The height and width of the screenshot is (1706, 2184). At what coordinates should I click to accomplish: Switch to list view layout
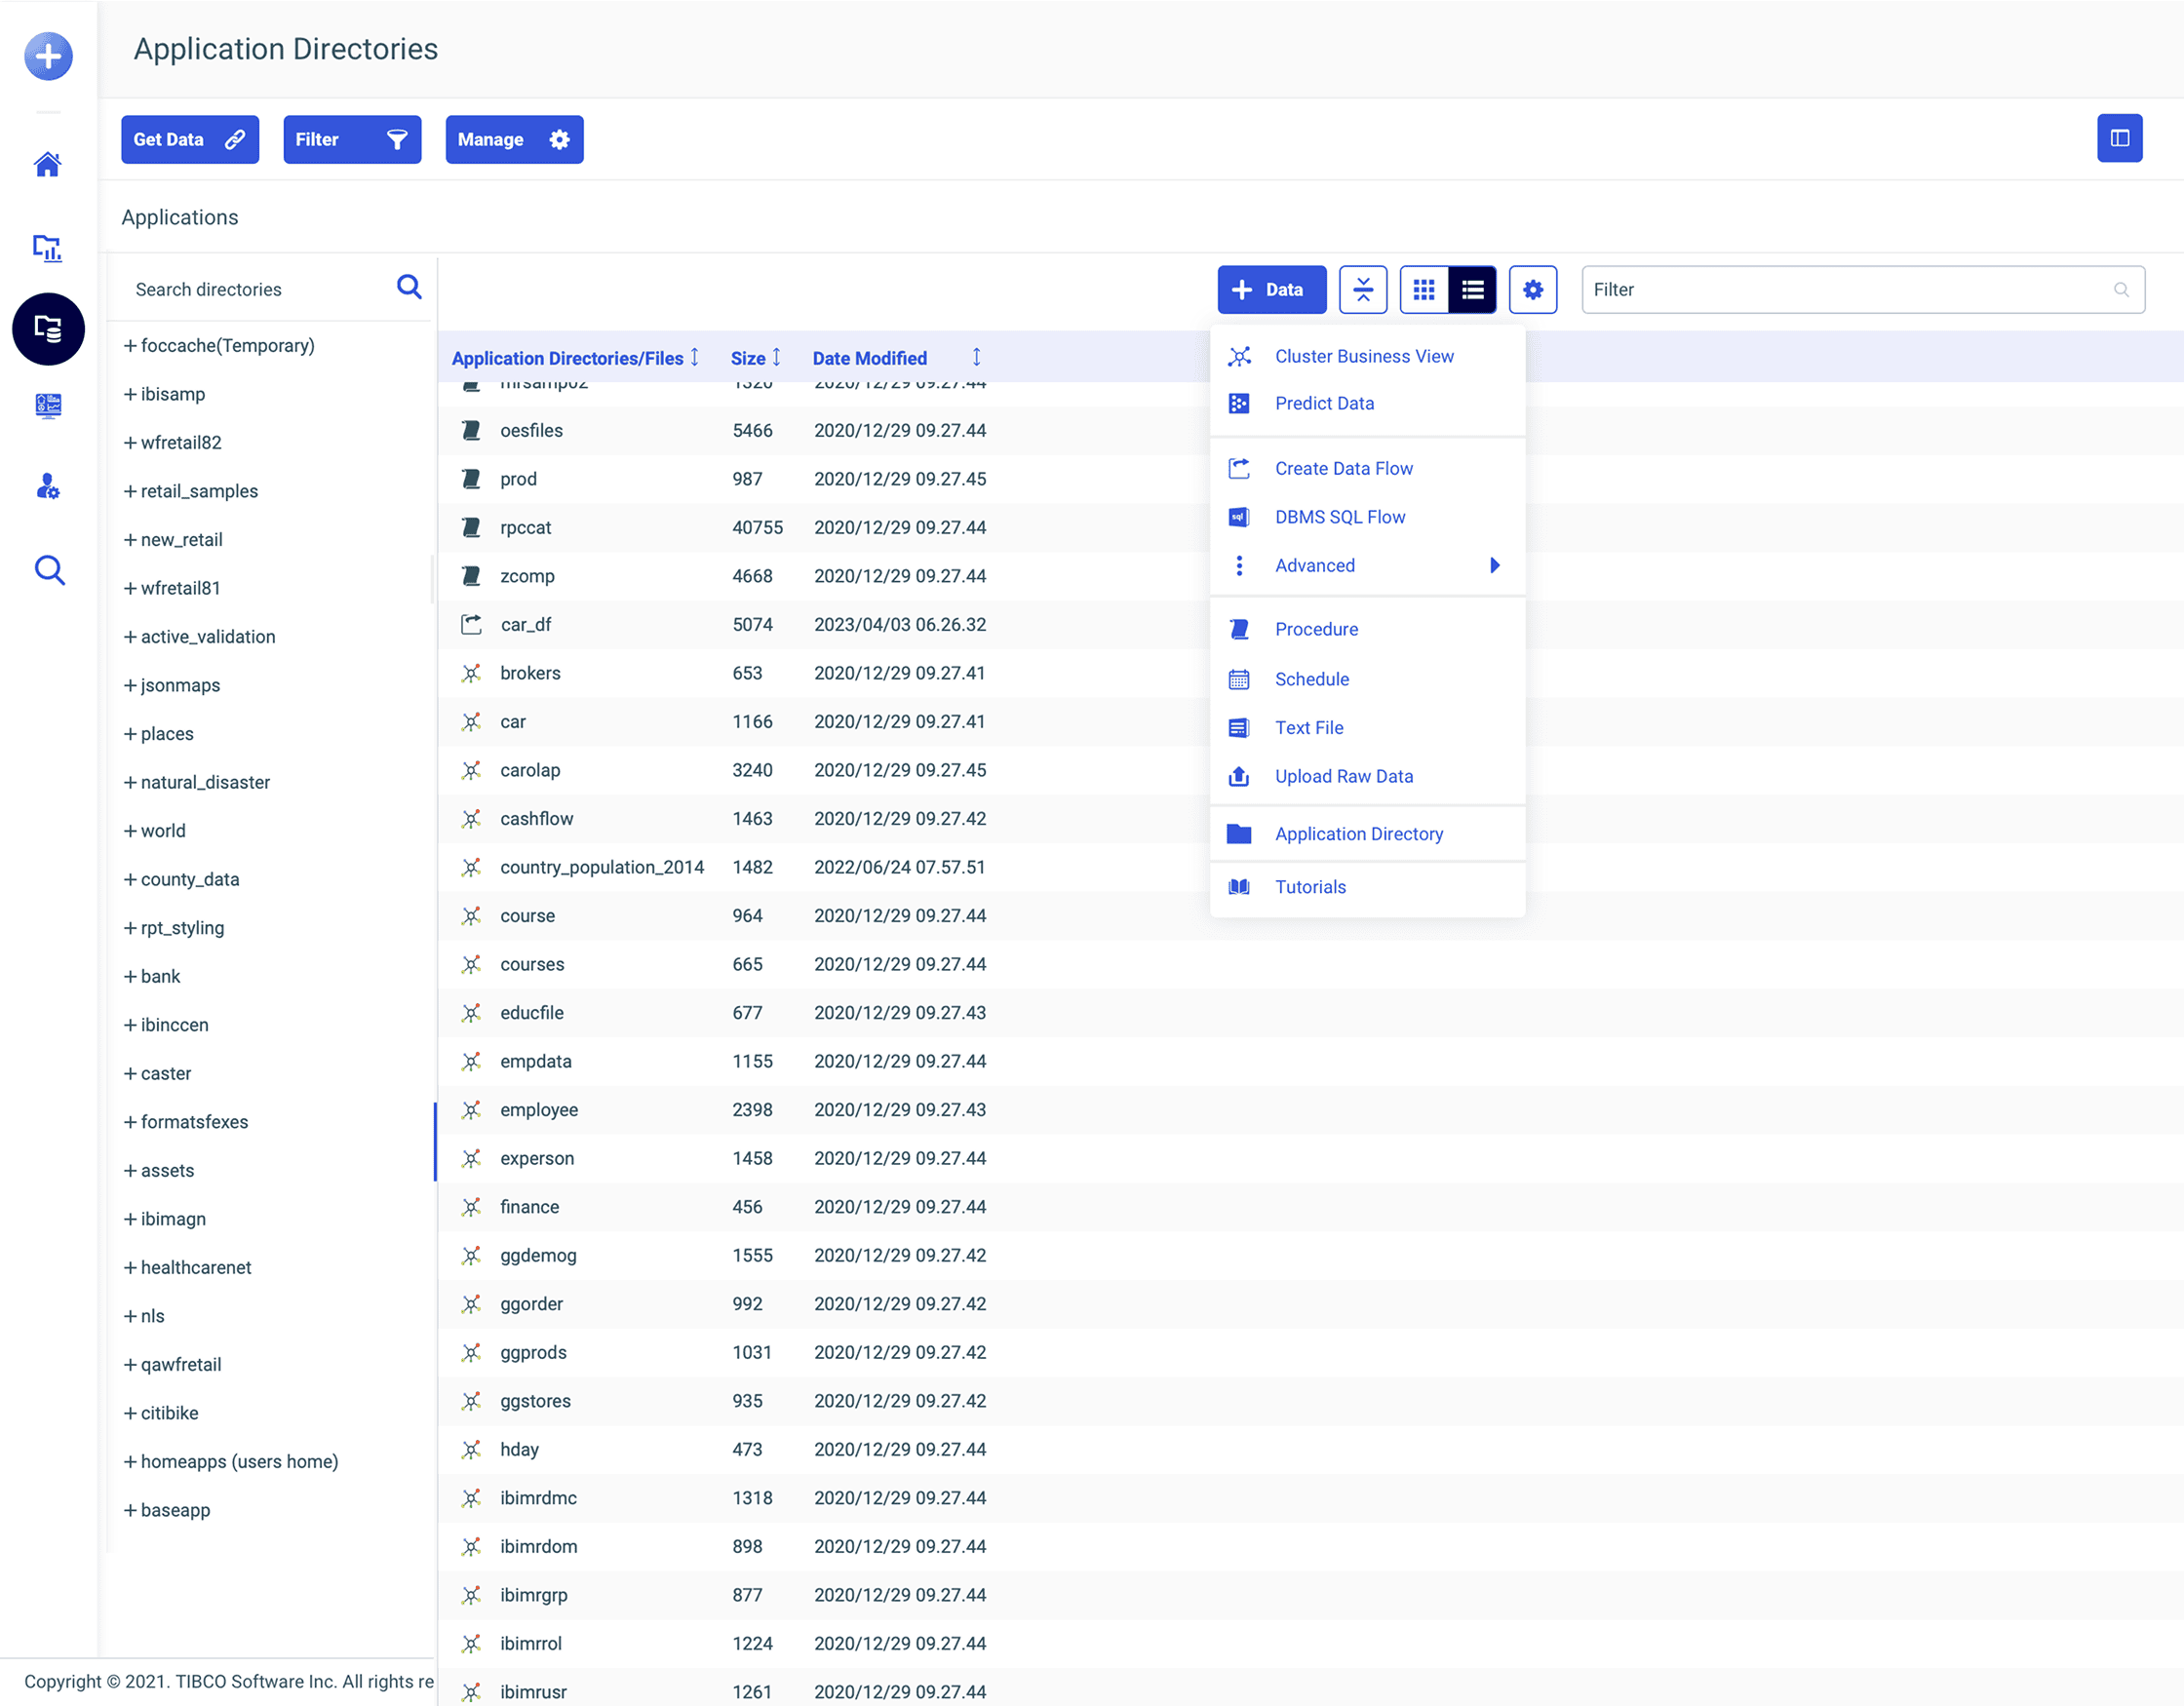click(1472, 289)
